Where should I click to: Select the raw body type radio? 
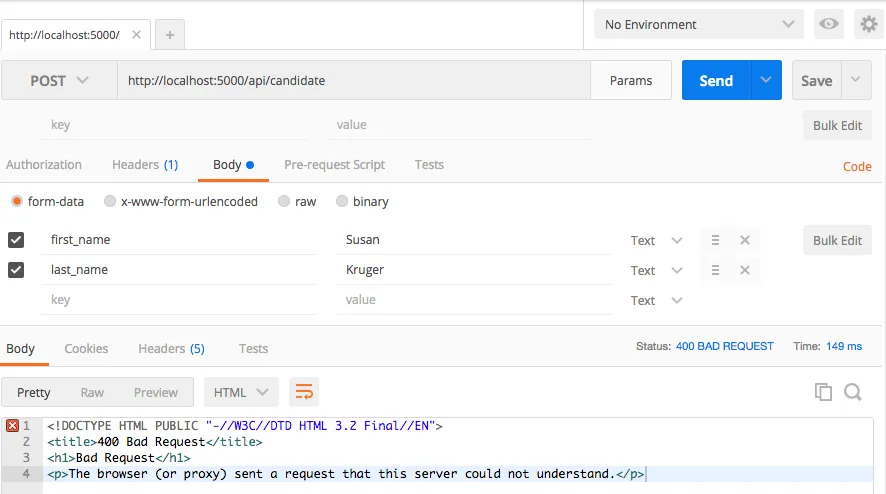(x=284, y=201)
